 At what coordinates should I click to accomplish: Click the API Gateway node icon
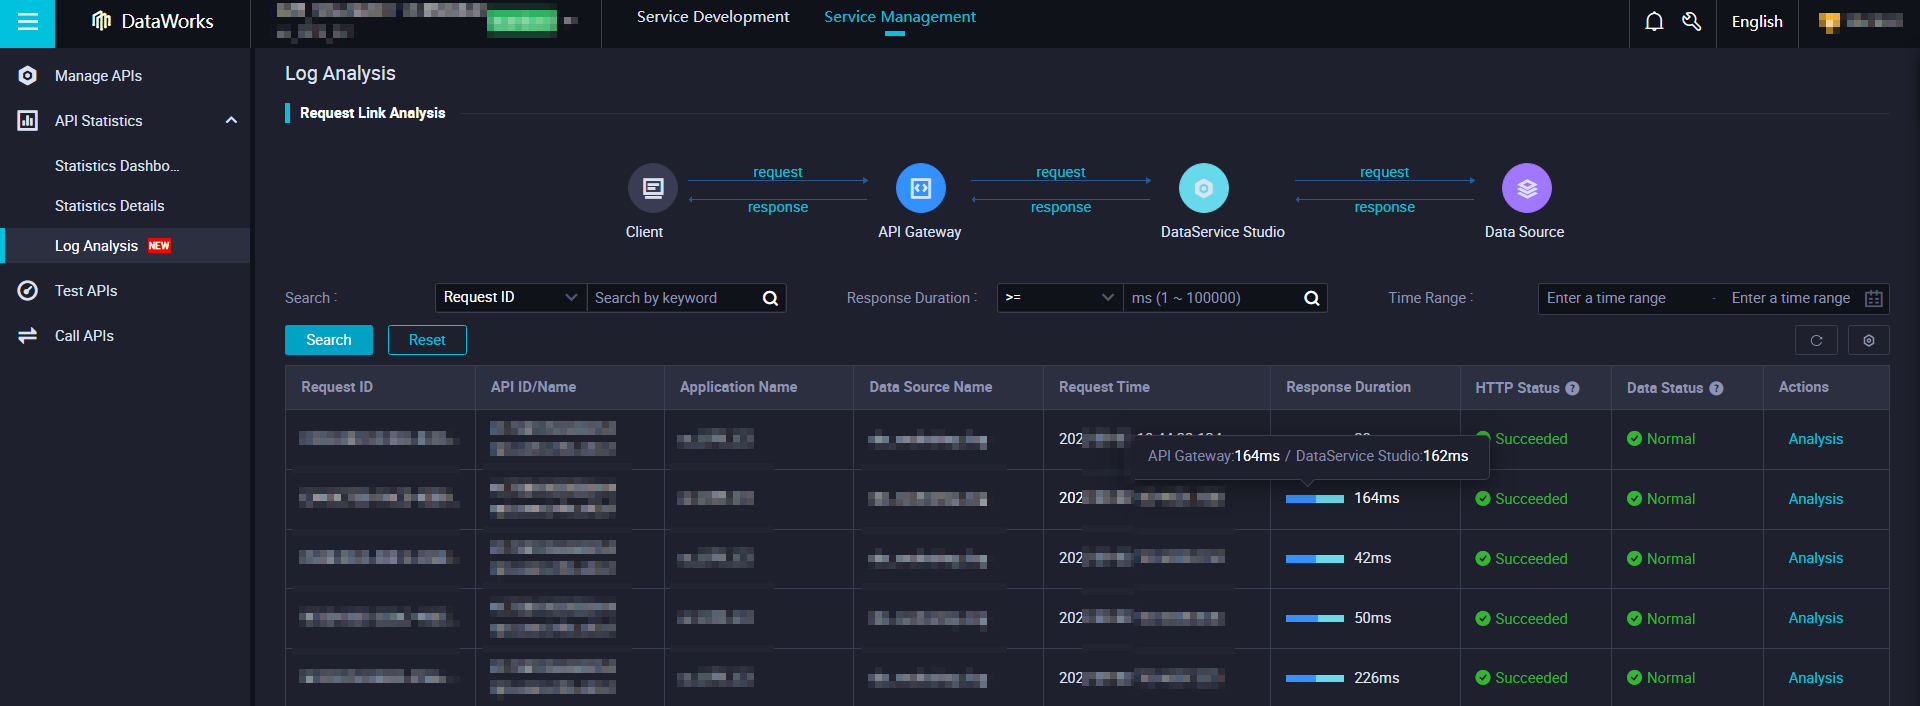920,188
